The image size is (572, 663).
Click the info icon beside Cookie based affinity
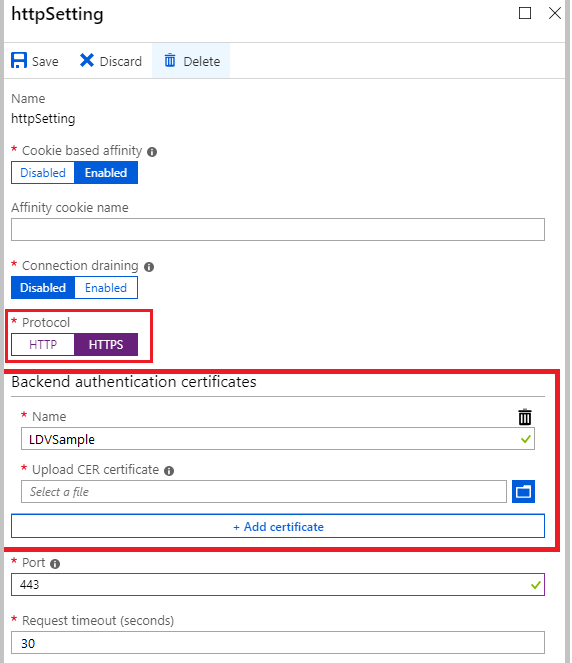pos(152,152)
